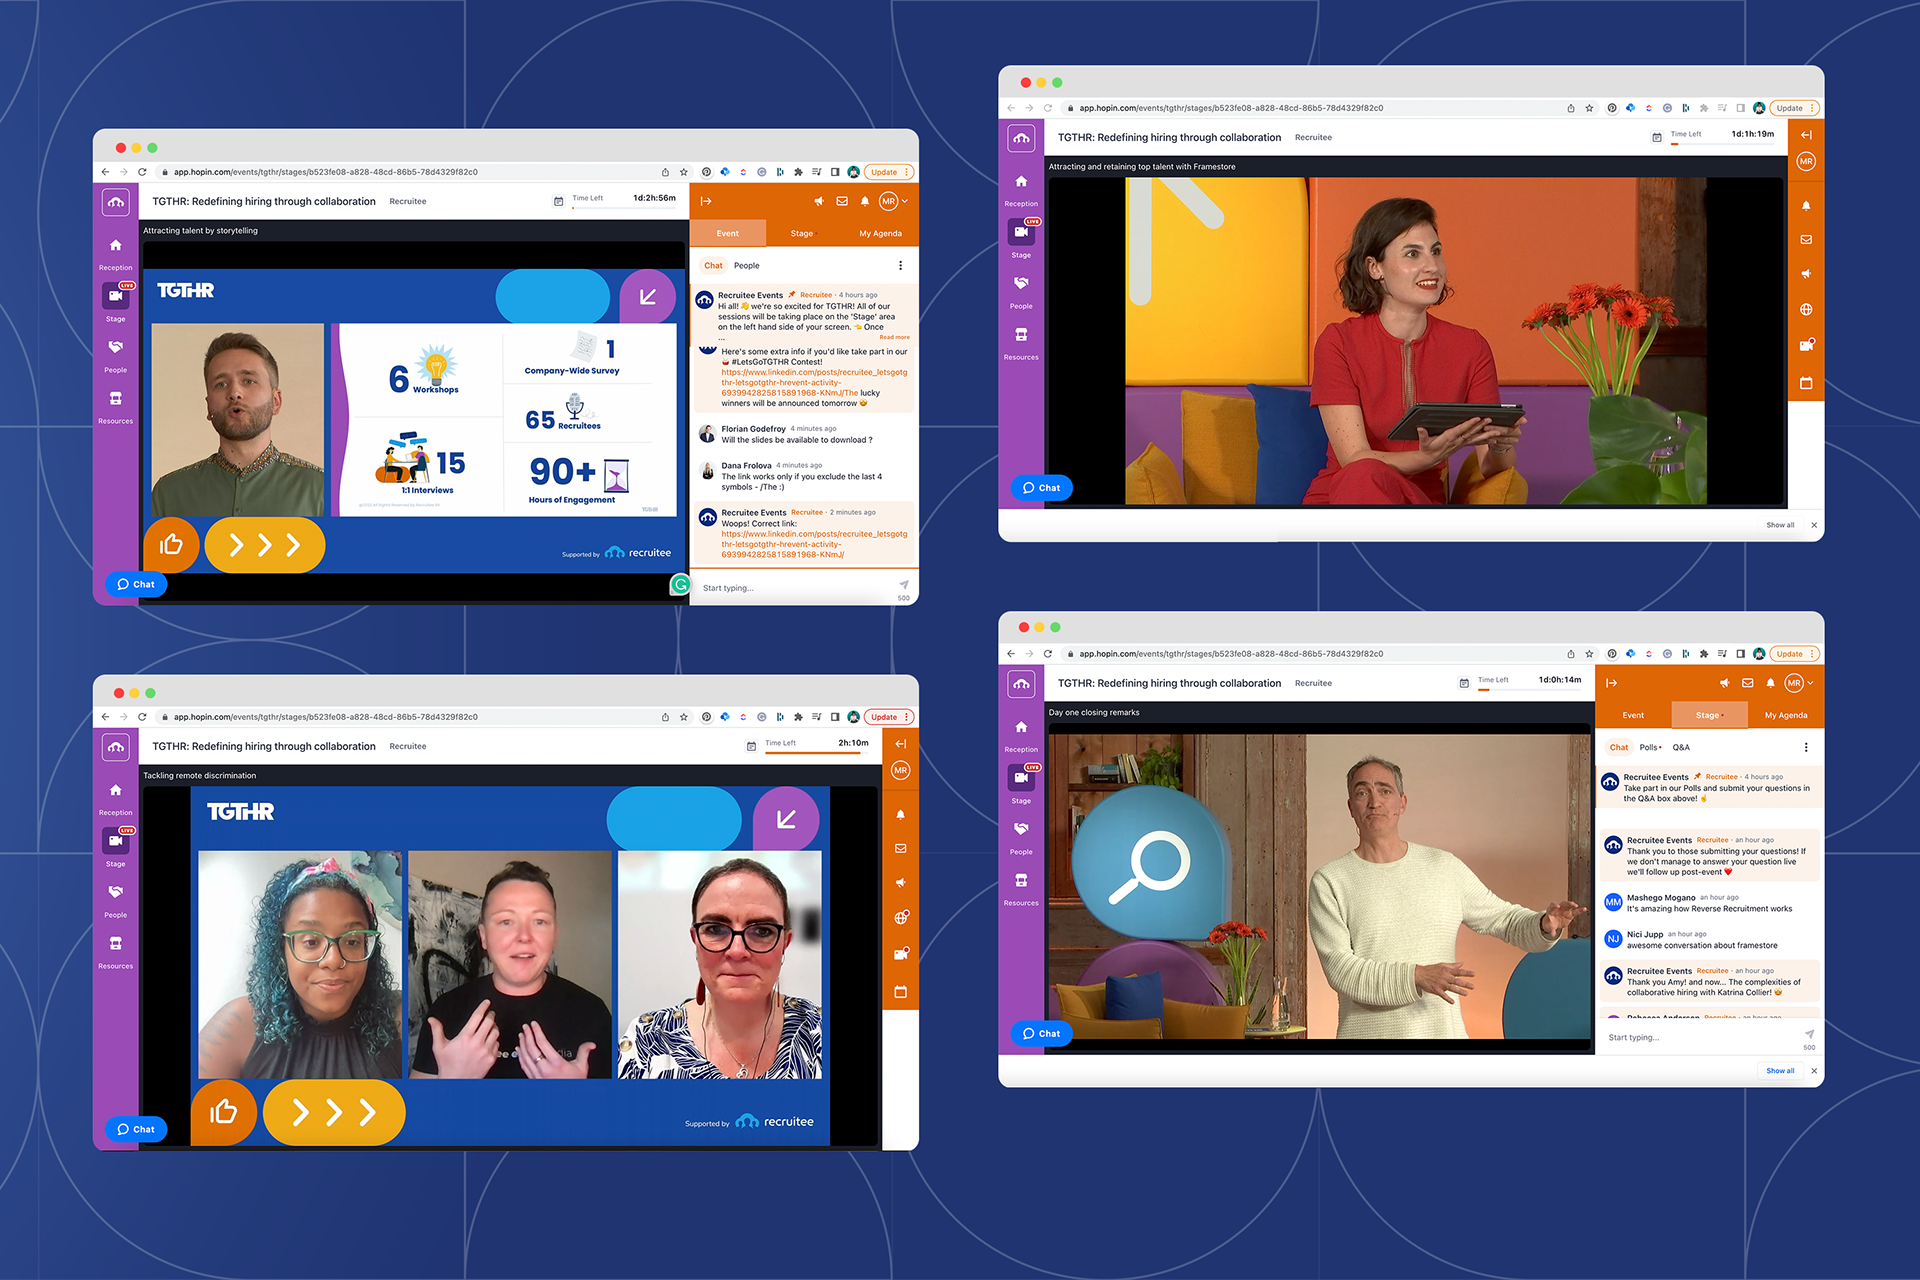The height and width of the screenshot is (1280, 1920).
Task: Click the Time Left progress bar in the closing remarks window
Action: coord(1530,690)
